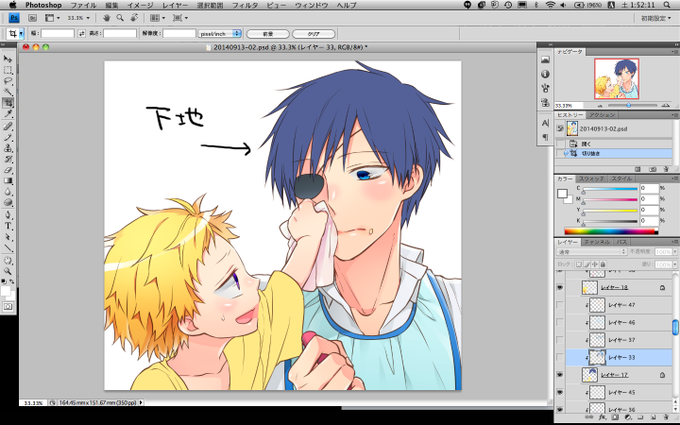This screenshot has height=425, width=680.
Task: Add layer style fx button
Action: (x=602, y=417)
